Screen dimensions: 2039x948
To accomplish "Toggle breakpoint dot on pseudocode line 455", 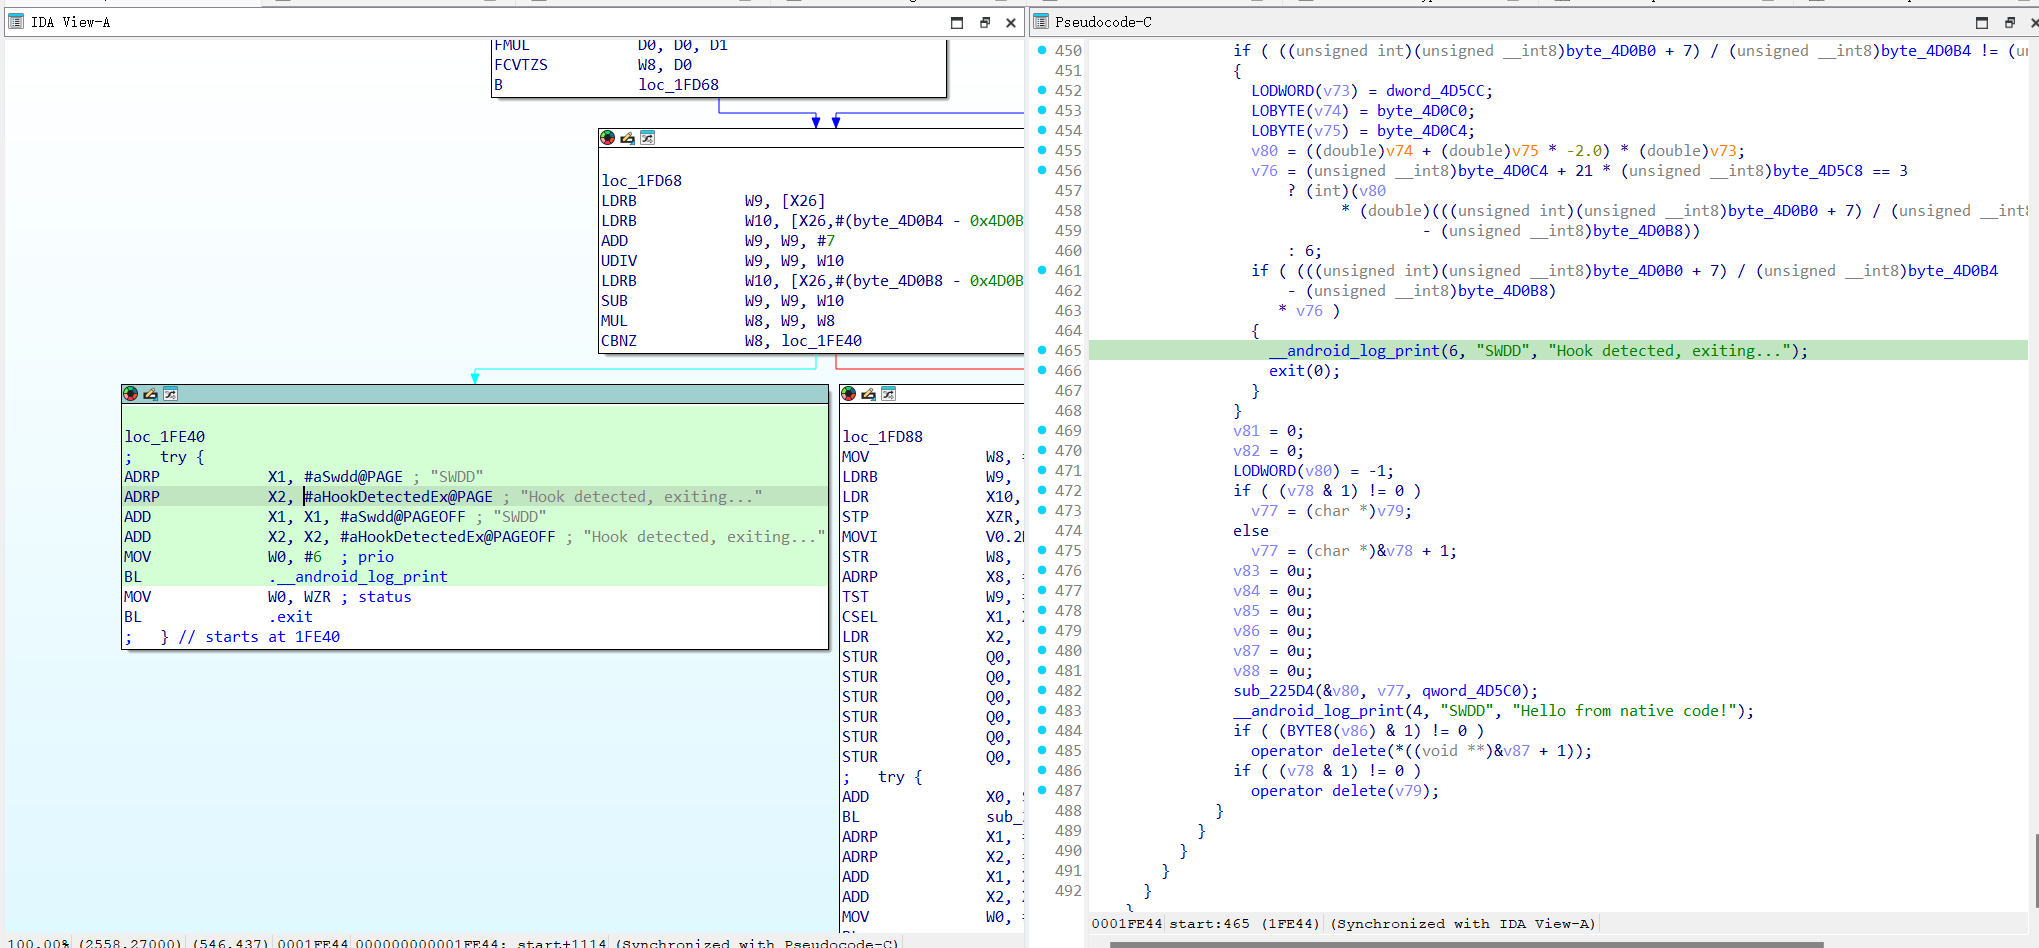I will pos(1042,150).
